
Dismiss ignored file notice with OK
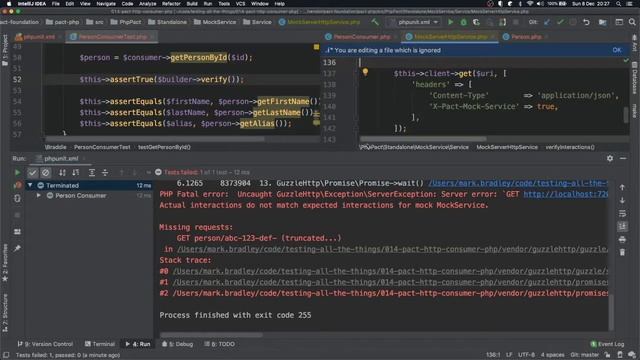click(x=617, y=50)
